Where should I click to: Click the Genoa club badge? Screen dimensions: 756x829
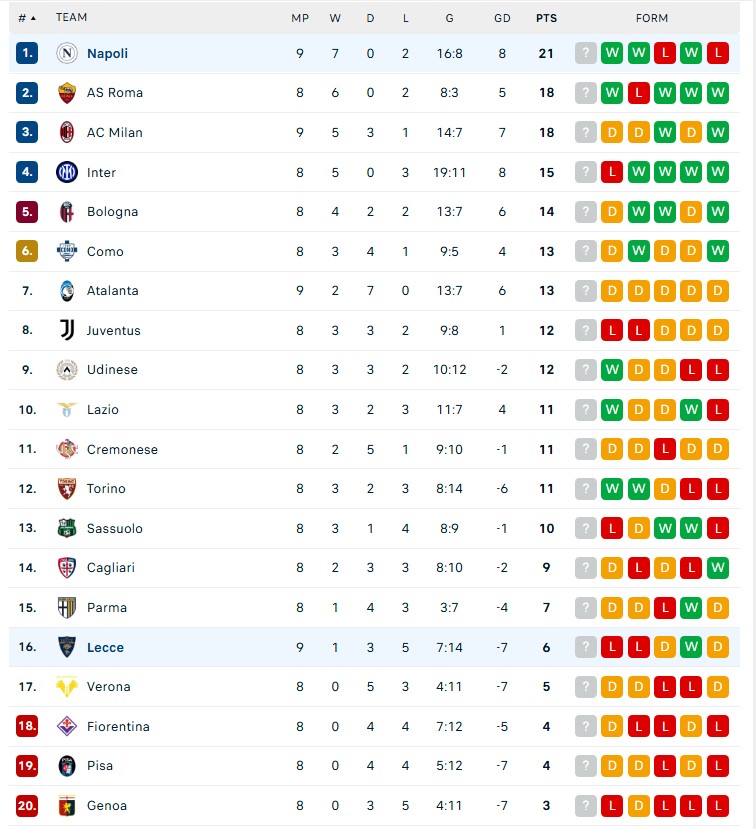pos(67,805)
